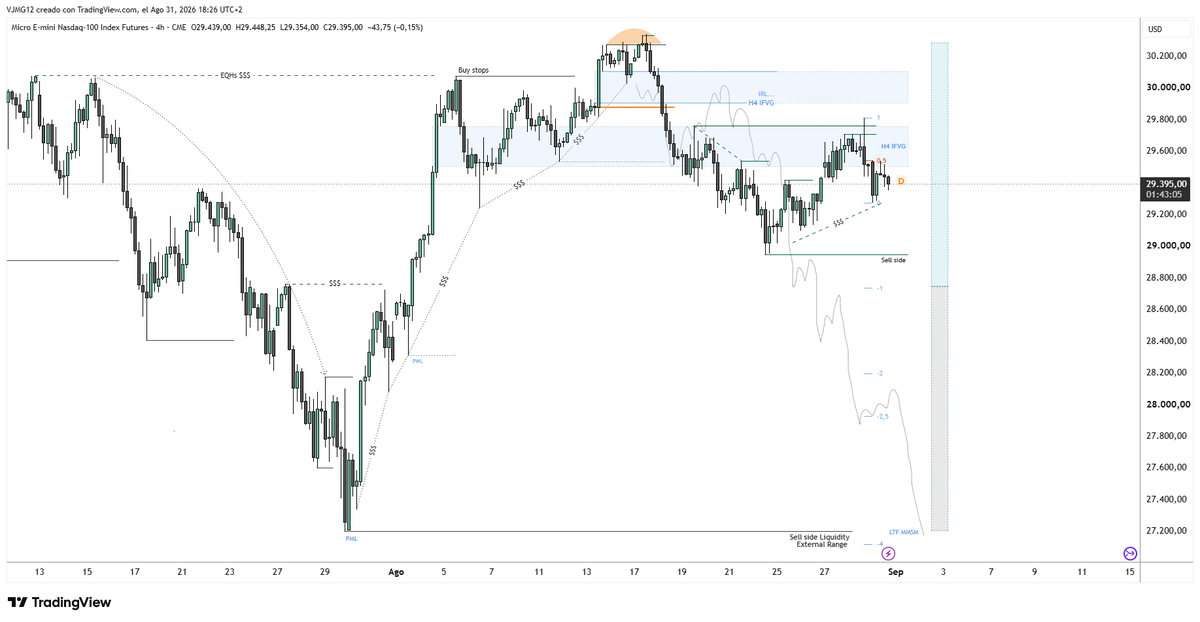
Task: Click the H4 IFVG label under IRL
Action: coord(761,103)
